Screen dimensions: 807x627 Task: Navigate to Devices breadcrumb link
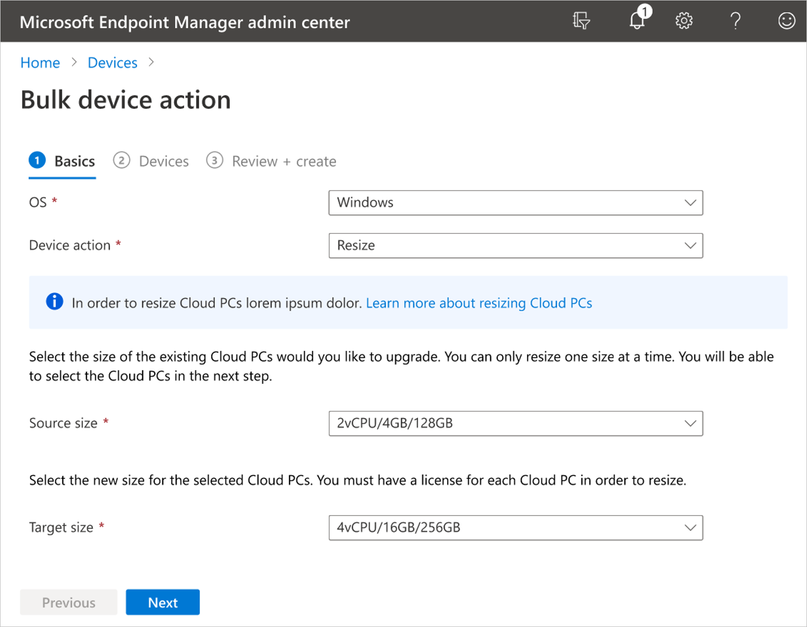[x=112, y=62]
